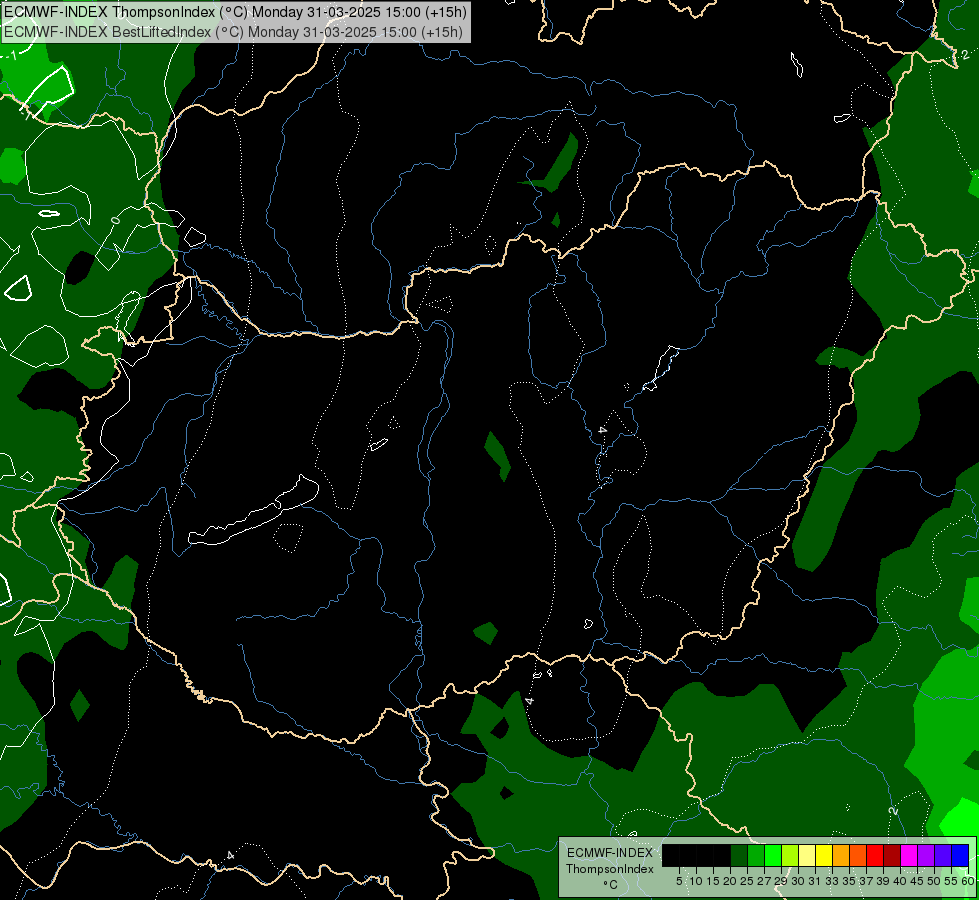Click the legend value '10'
The image size is (979, 900).
696,881
